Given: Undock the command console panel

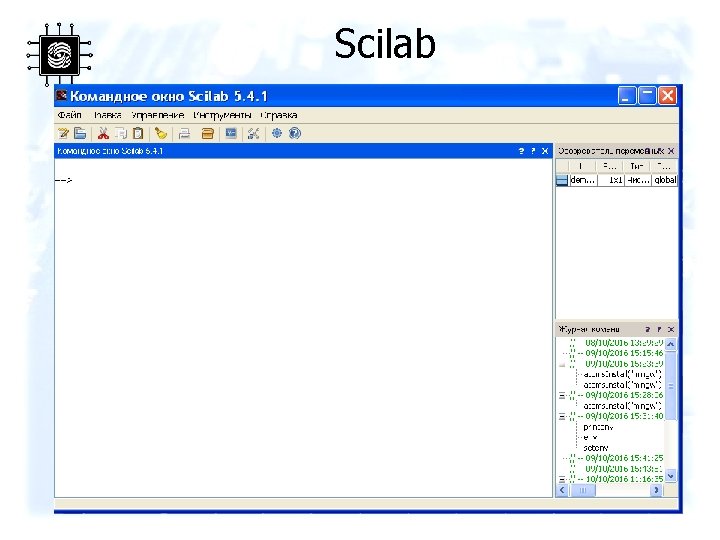Looking at the screenshot, I should pyautogui.click(x=533, y=151).
